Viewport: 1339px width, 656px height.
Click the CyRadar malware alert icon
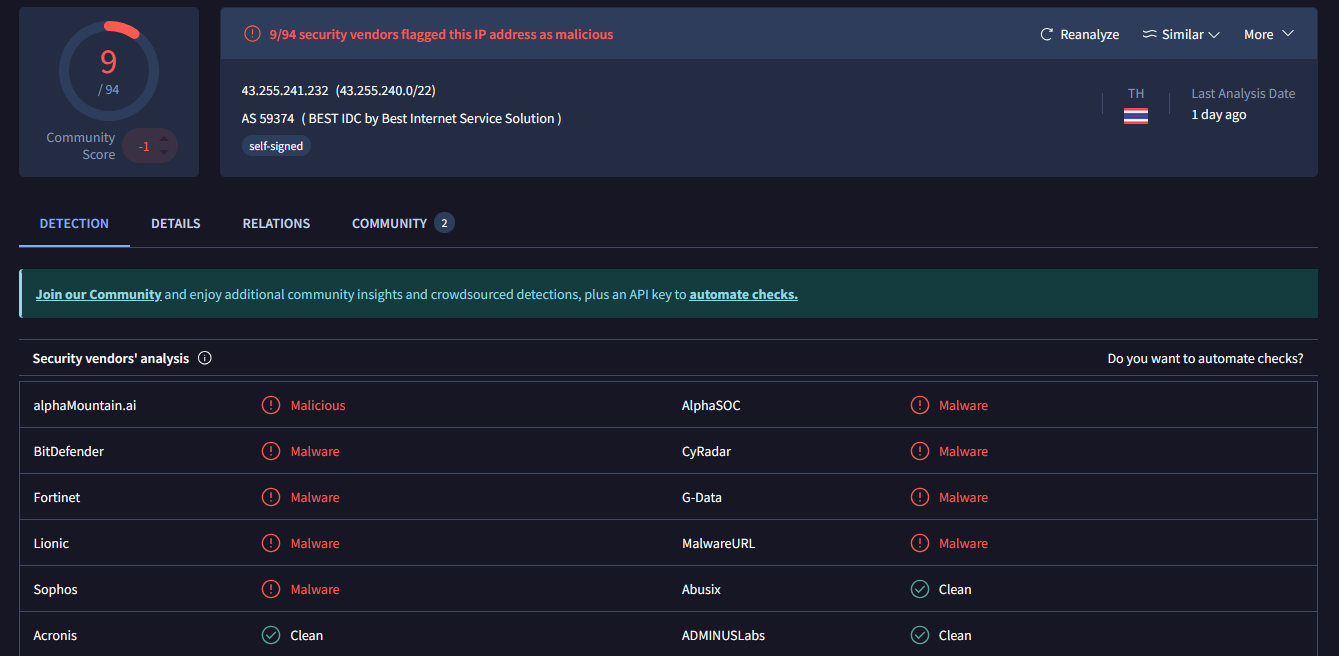920,451
